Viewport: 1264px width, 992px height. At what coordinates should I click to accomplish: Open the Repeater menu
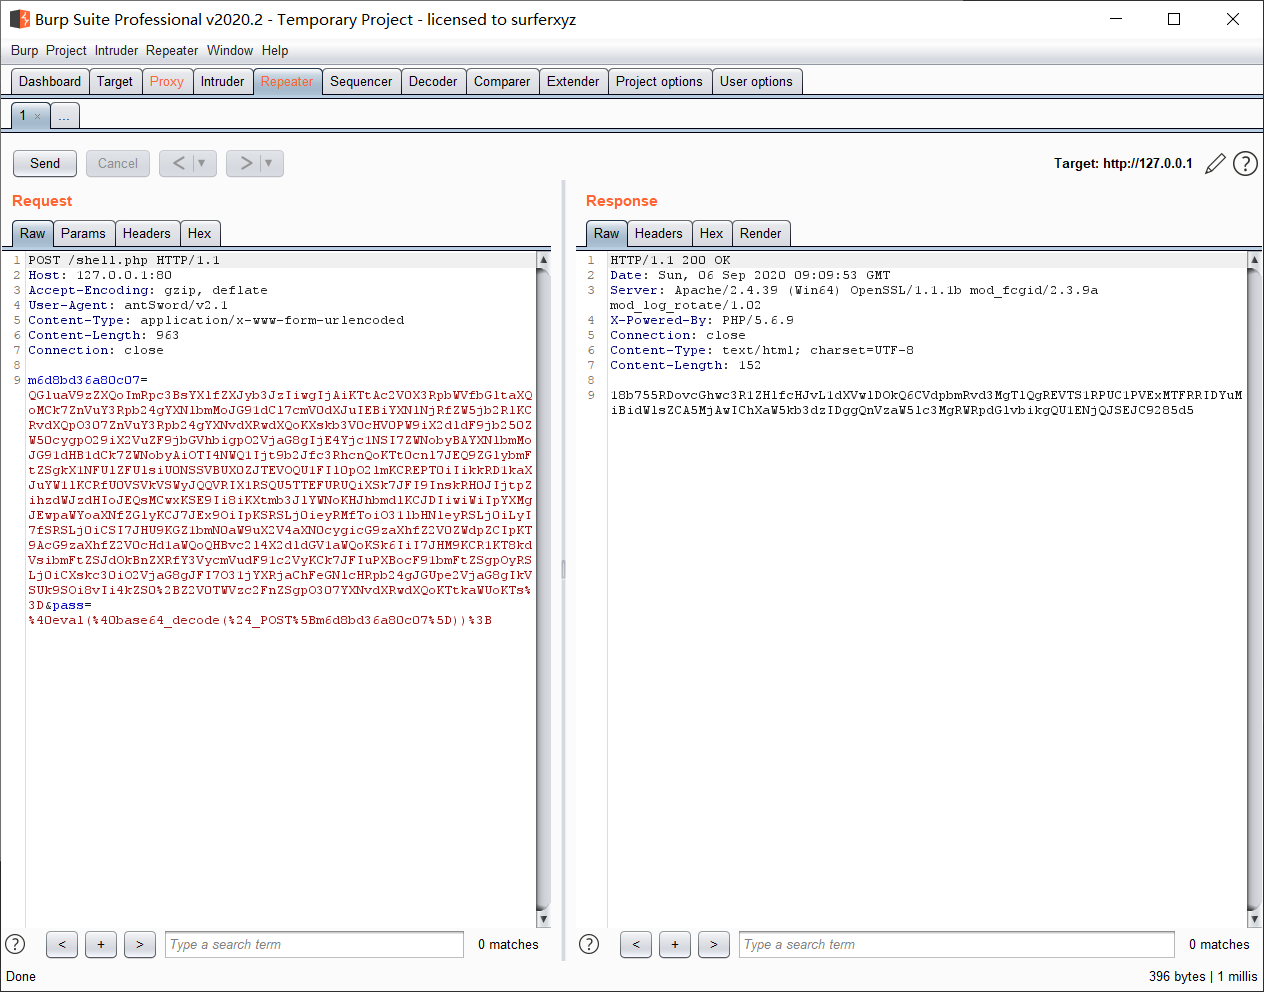click(x=172, y=50)
